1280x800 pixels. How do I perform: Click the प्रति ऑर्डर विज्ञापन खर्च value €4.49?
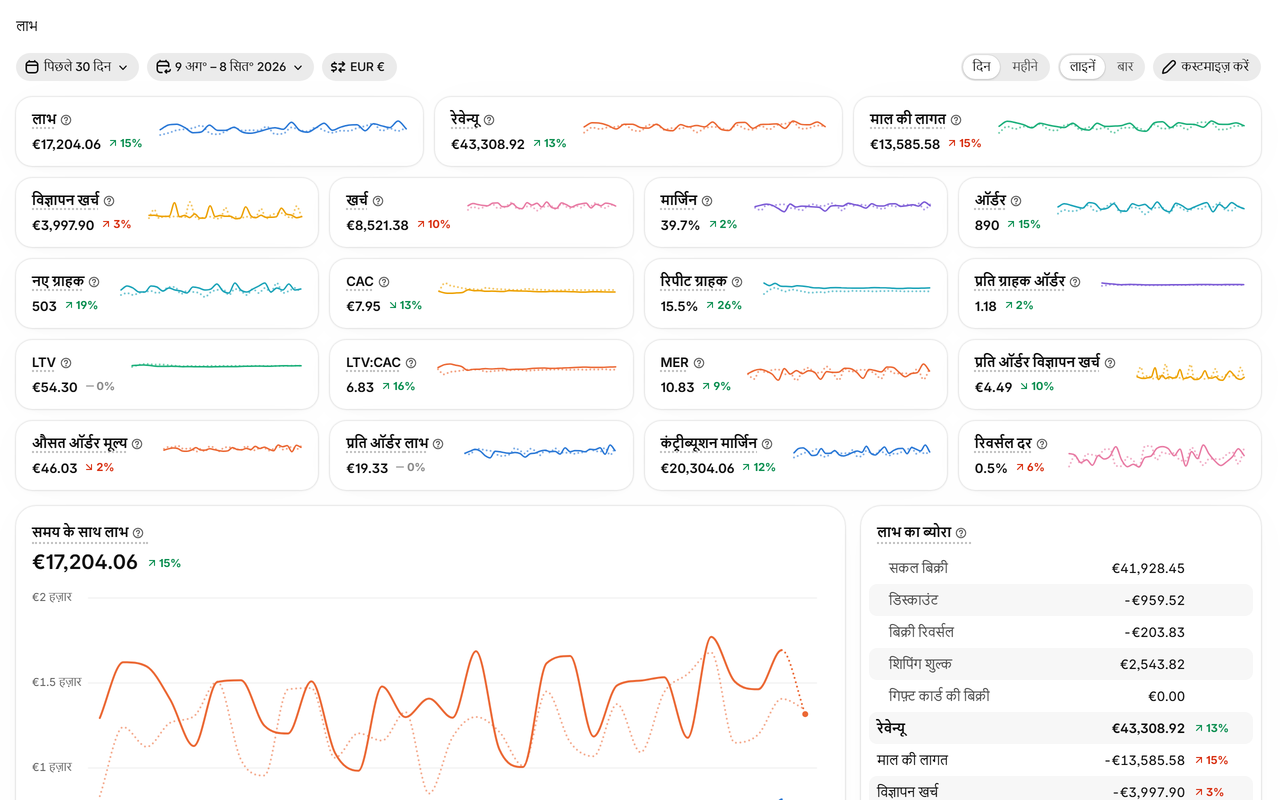(993, 387)
